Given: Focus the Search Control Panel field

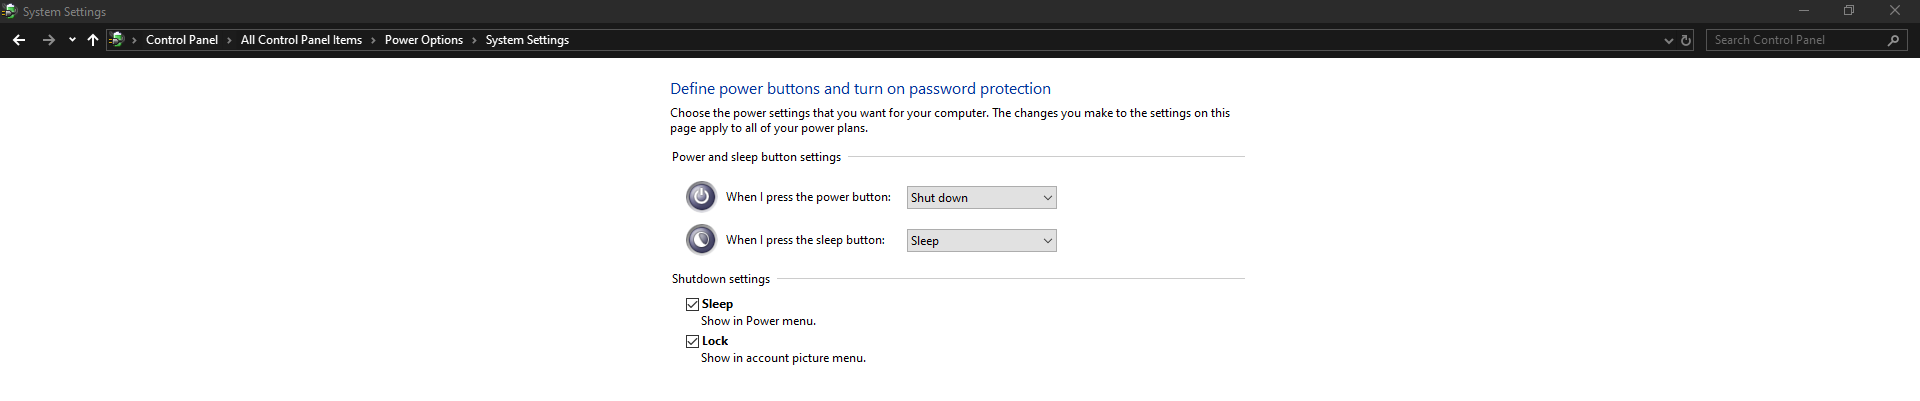Looking at the screenshot, I should pos(1795,40).
